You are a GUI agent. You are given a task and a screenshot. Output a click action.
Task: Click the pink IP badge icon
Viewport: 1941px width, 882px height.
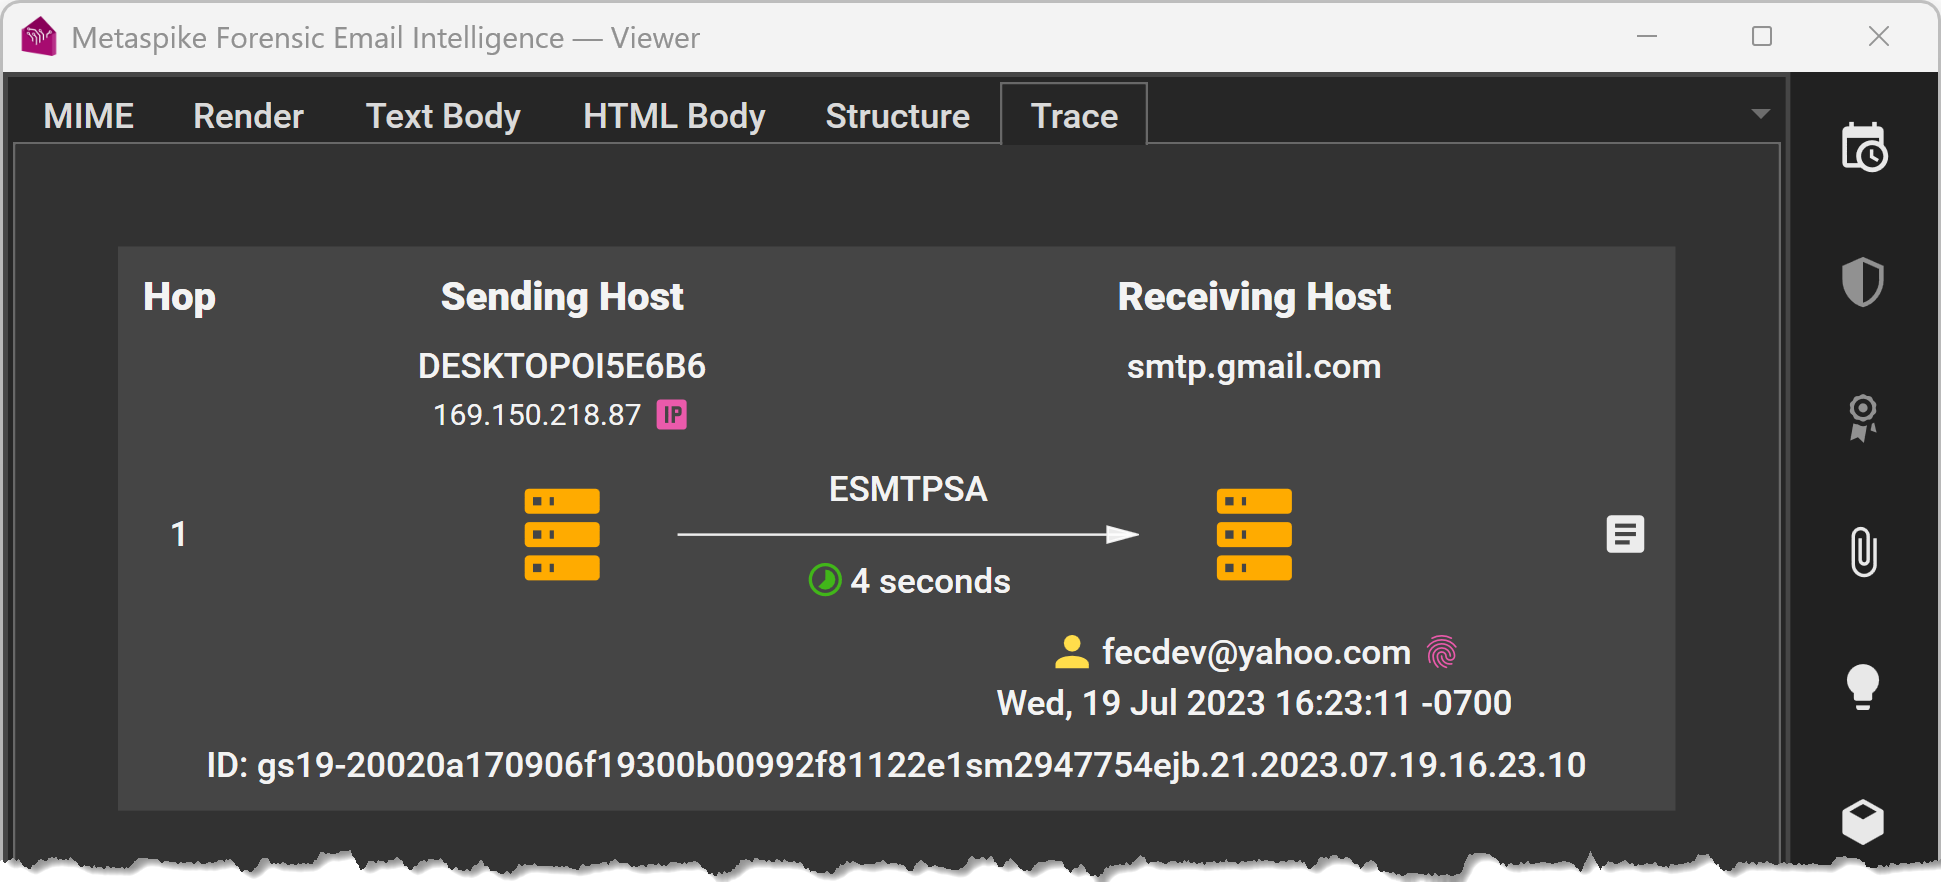tap(671, 414)
